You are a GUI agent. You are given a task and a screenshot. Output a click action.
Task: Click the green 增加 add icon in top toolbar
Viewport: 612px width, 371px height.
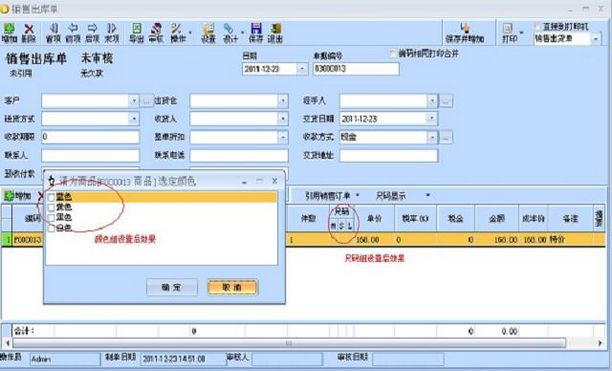click(9, 33)
